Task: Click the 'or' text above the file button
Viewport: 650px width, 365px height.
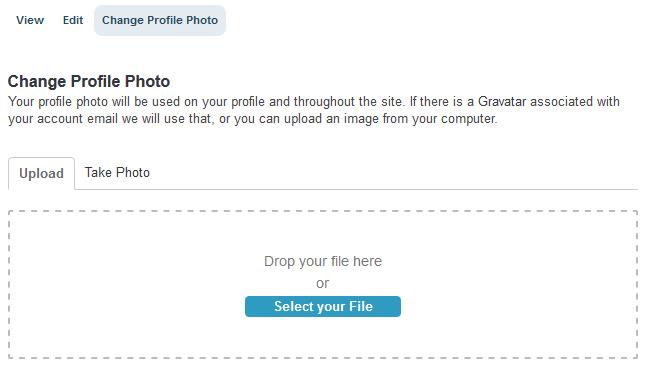Action: 323,284
